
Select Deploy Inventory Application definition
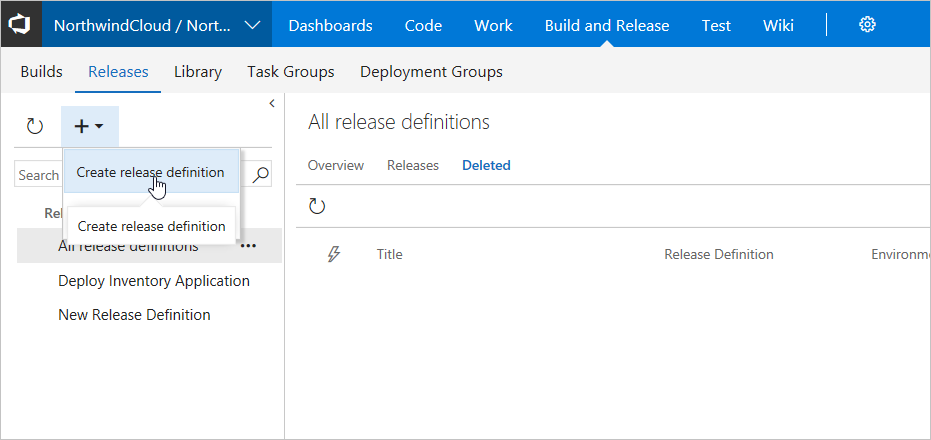[154, 281]
